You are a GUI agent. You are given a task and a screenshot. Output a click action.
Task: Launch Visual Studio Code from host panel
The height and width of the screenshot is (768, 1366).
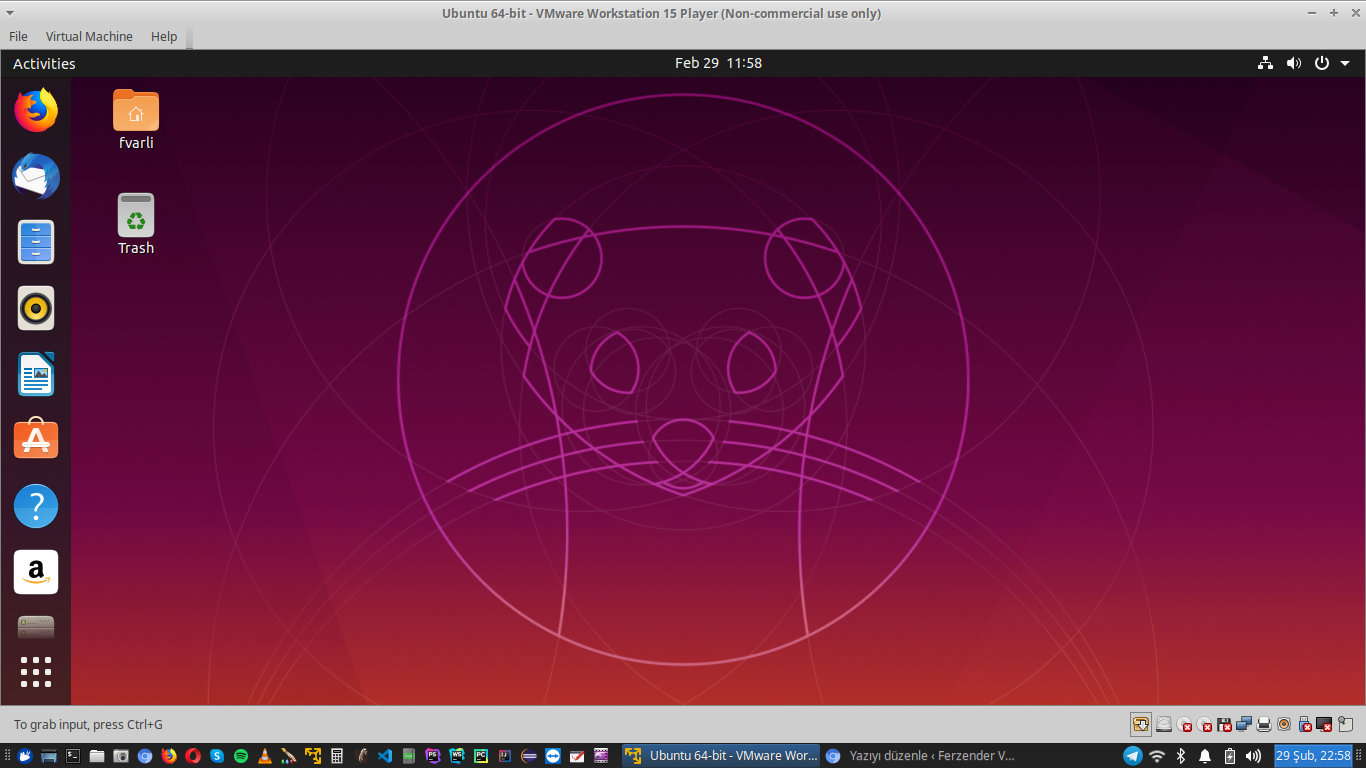pos(385,756)
